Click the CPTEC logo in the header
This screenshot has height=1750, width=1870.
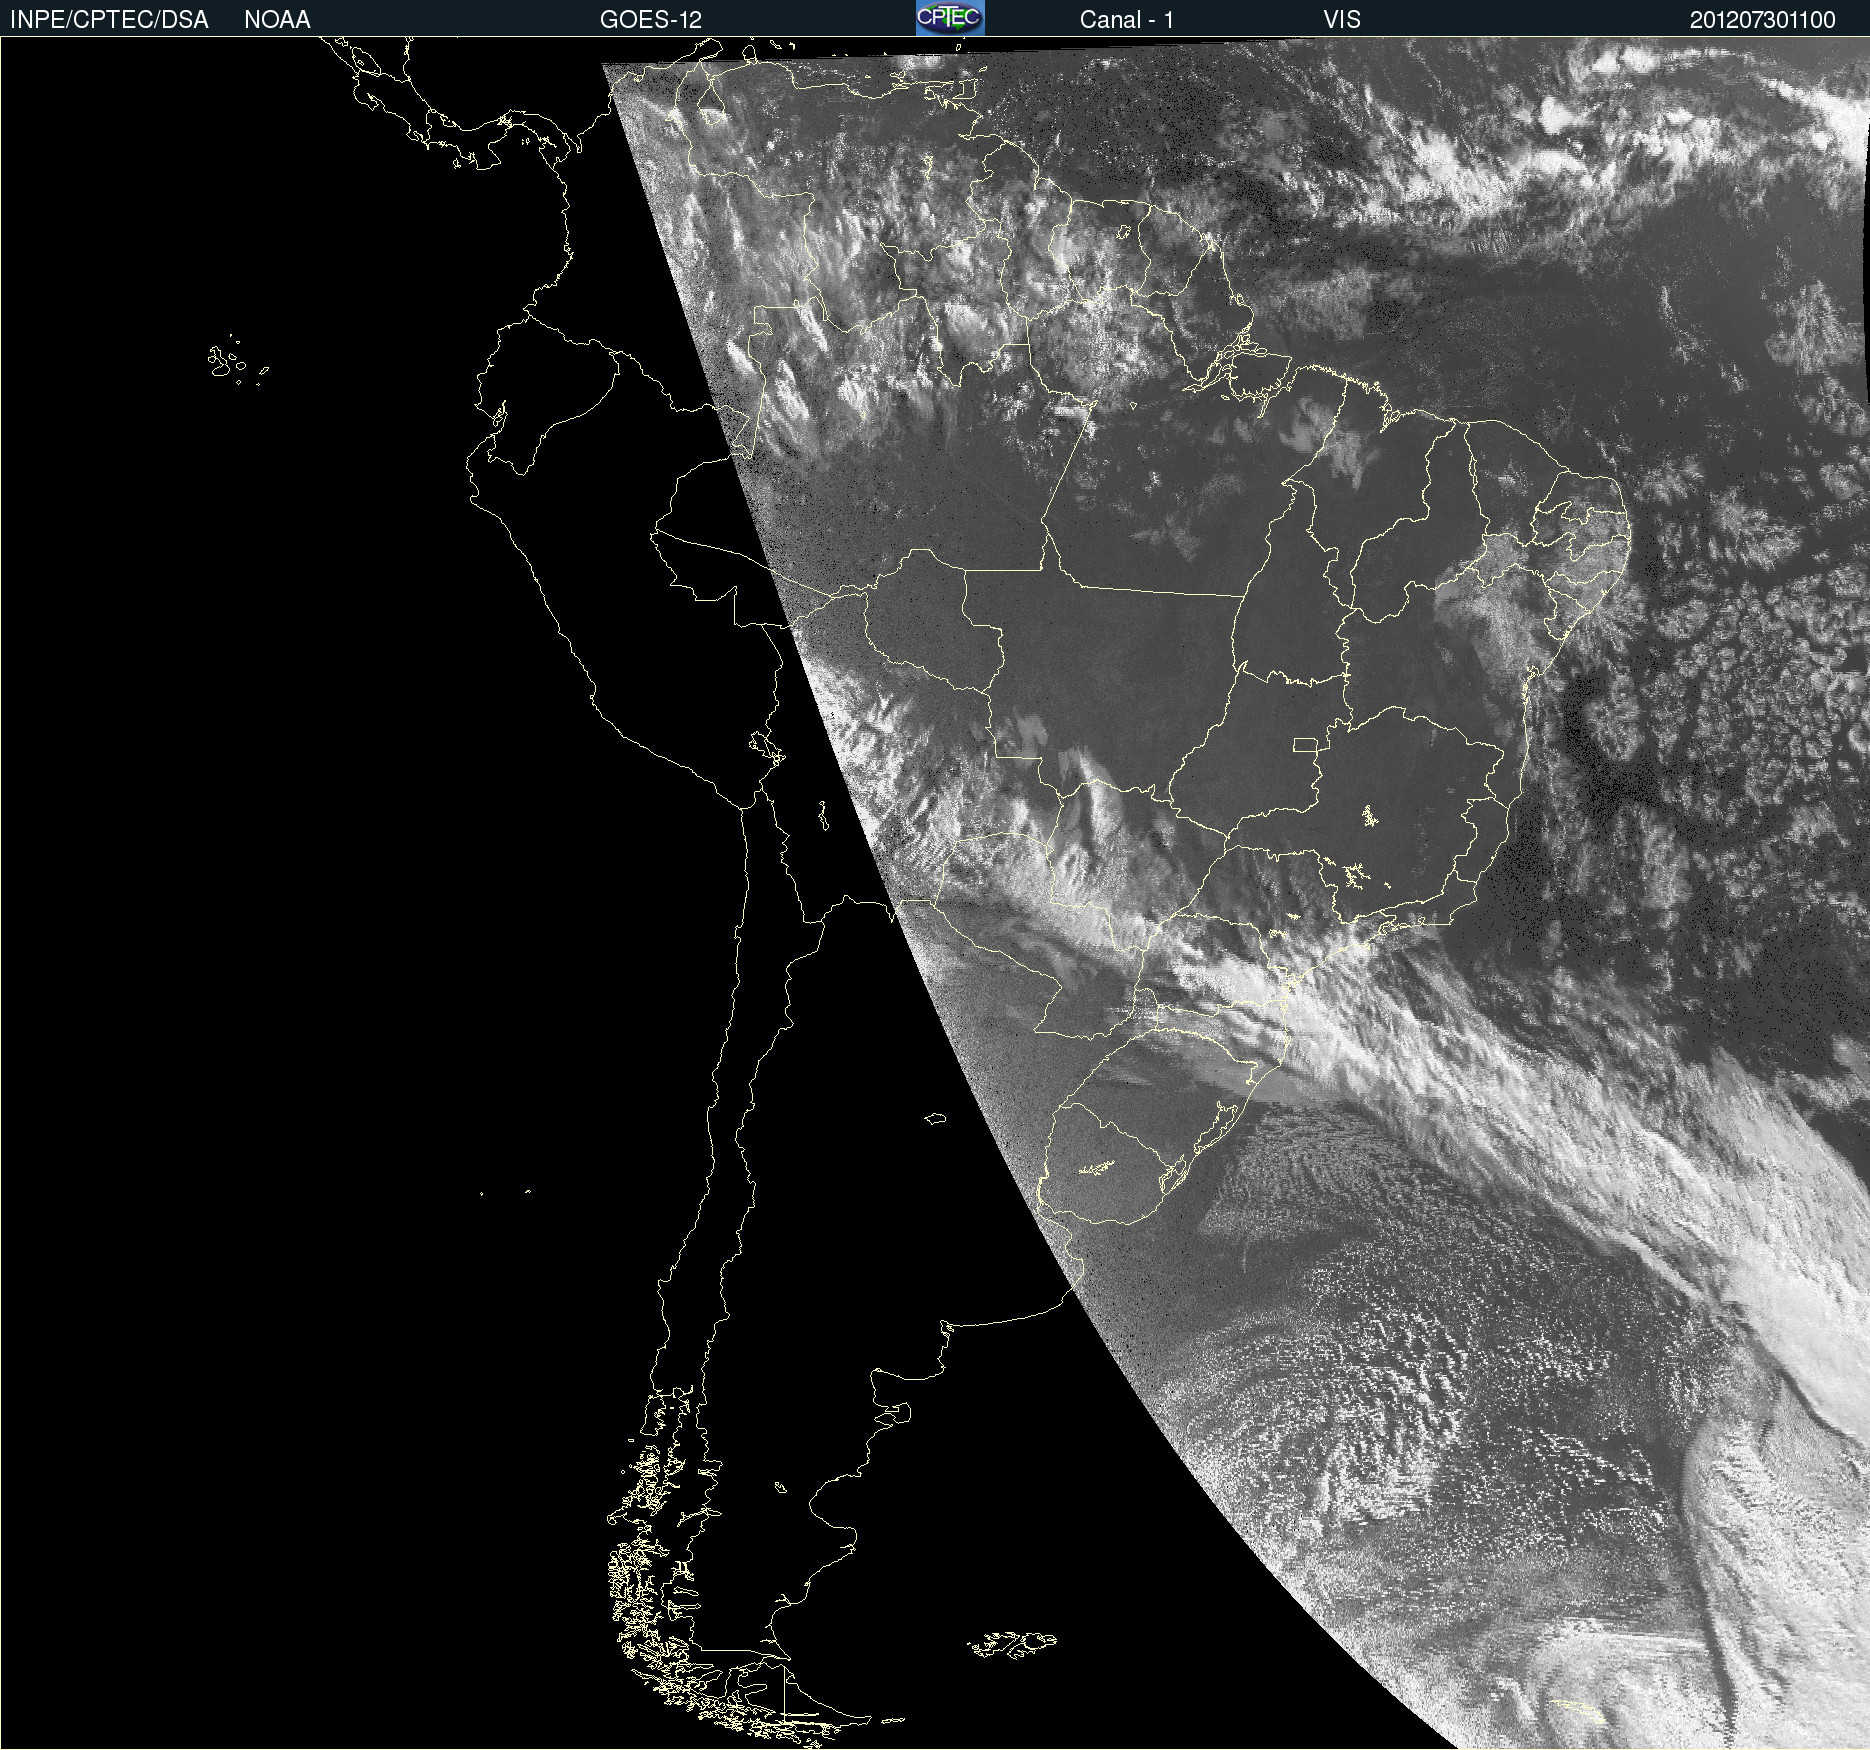pyautogui.click(x=950, y=18)
